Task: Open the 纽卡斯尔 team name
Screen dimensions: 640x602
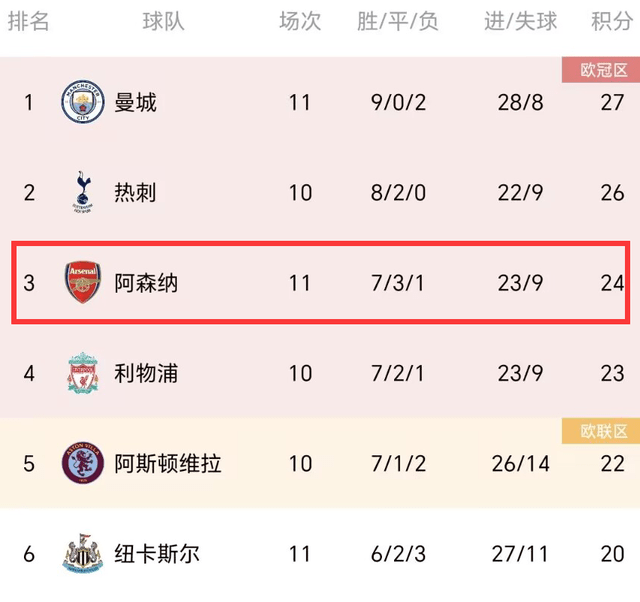Action: 157,554
